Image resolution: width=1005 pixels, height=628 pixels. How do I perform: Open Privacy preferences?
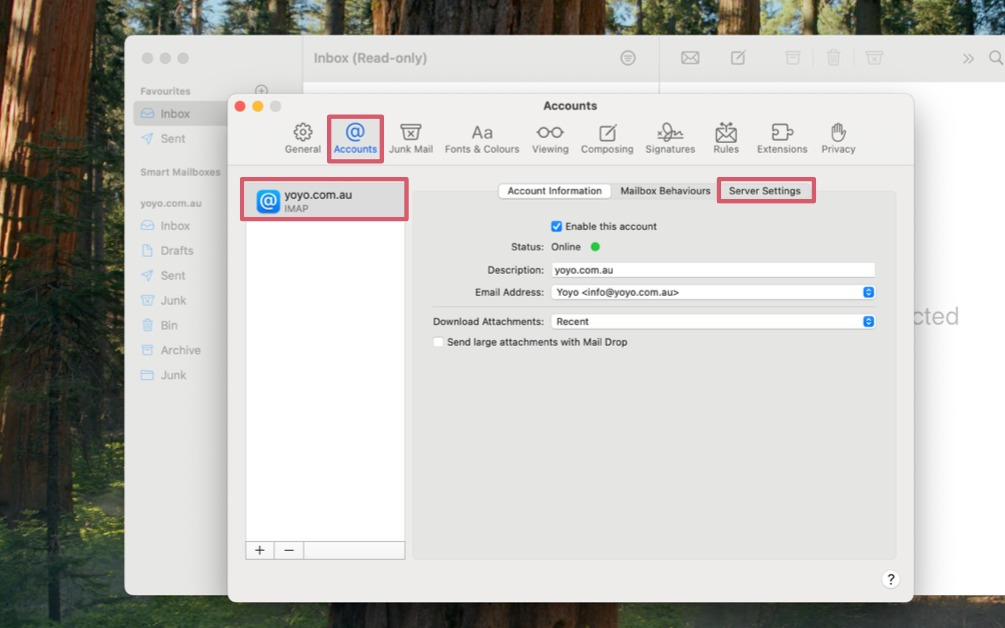[838, 138]
